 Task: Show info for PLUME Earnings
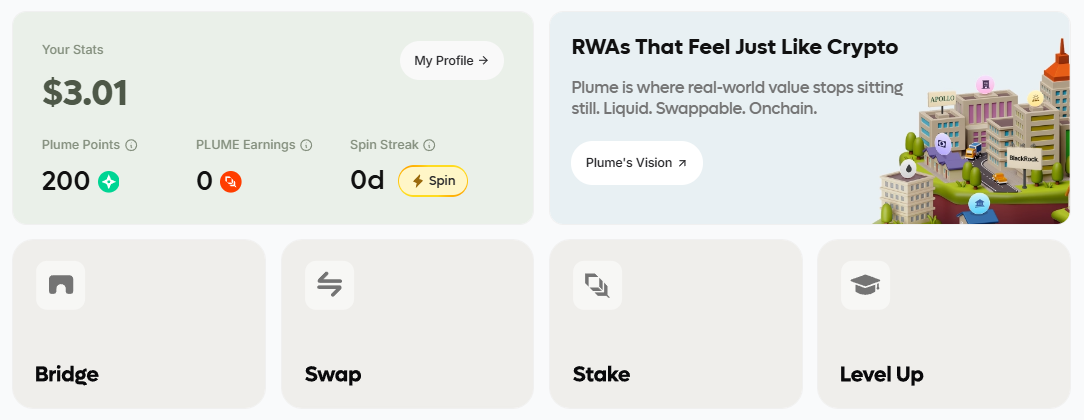coord(306,145)
